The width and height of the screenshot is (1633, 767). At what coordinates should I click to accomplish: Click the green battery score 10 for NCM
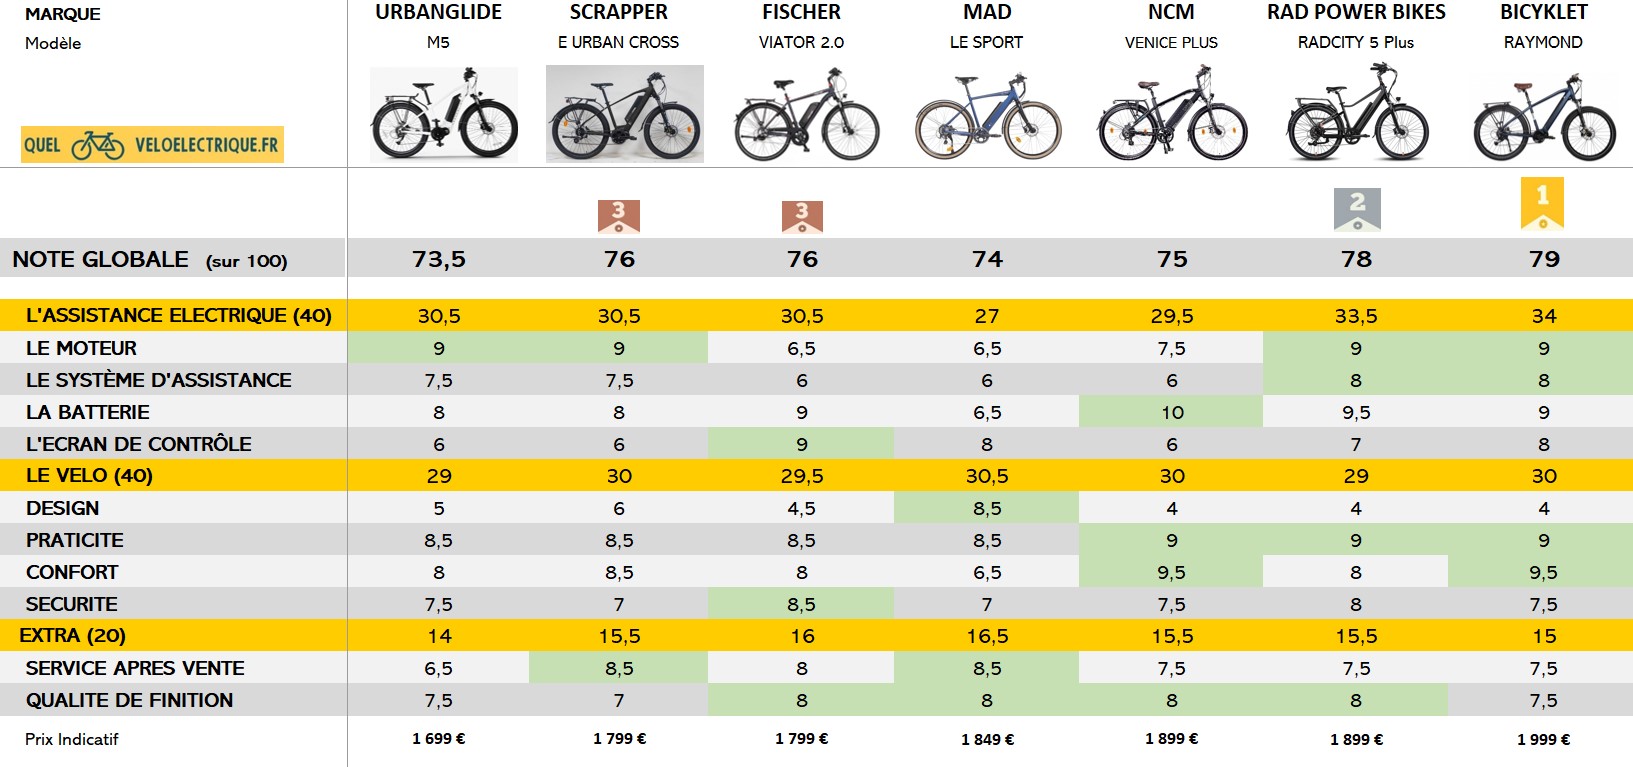click(1172, 412)
